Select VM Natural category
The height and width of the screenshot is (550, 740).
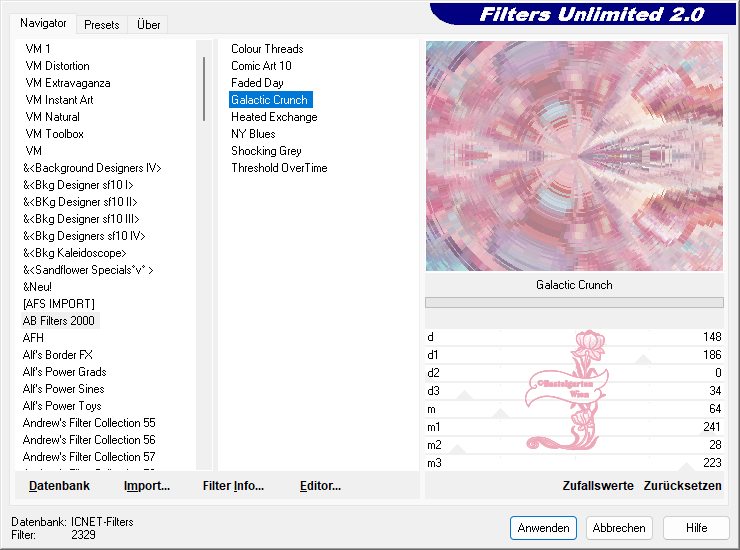[52, 117]
